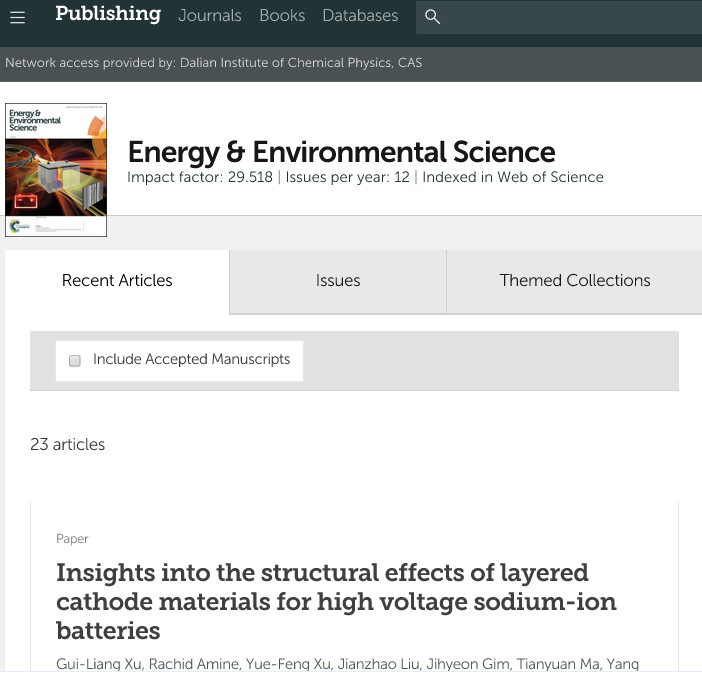Click author Yue-Feng Xu
The height and width of the screenshot is (673, 702).
pyautogui.click(x=286, y=664)
